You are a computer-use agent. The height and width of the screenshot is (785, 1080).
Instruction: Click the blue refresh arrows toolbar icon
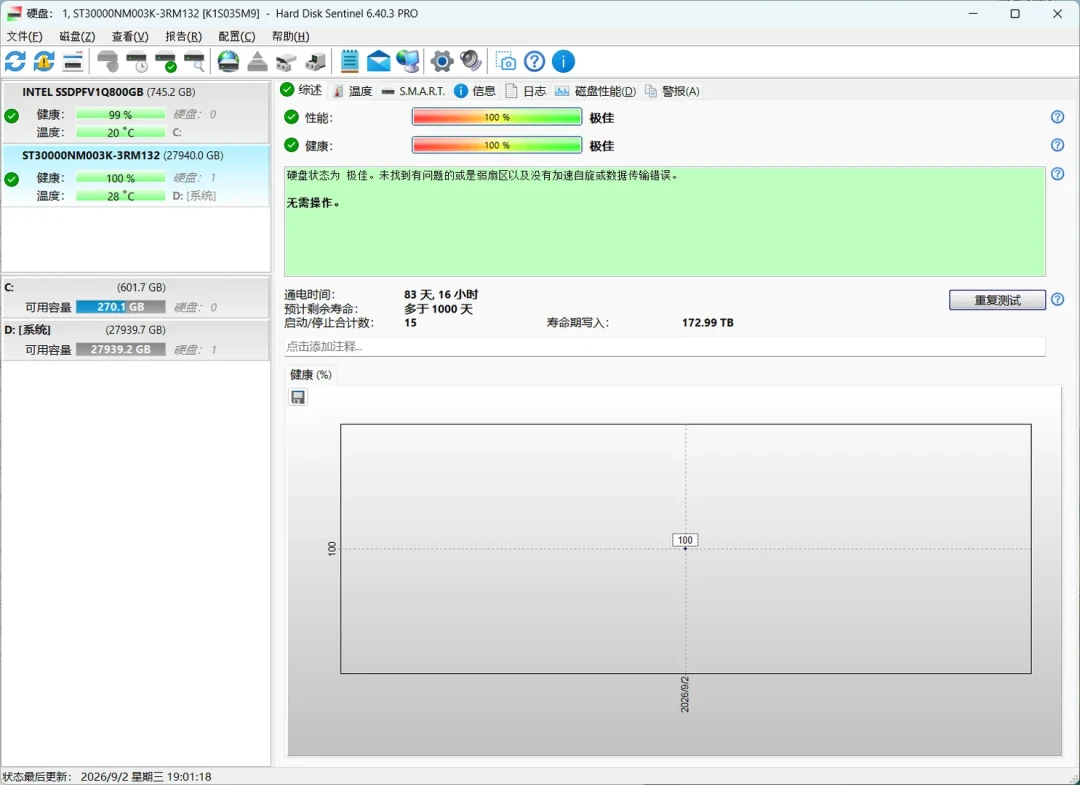[x=15, y=61]
